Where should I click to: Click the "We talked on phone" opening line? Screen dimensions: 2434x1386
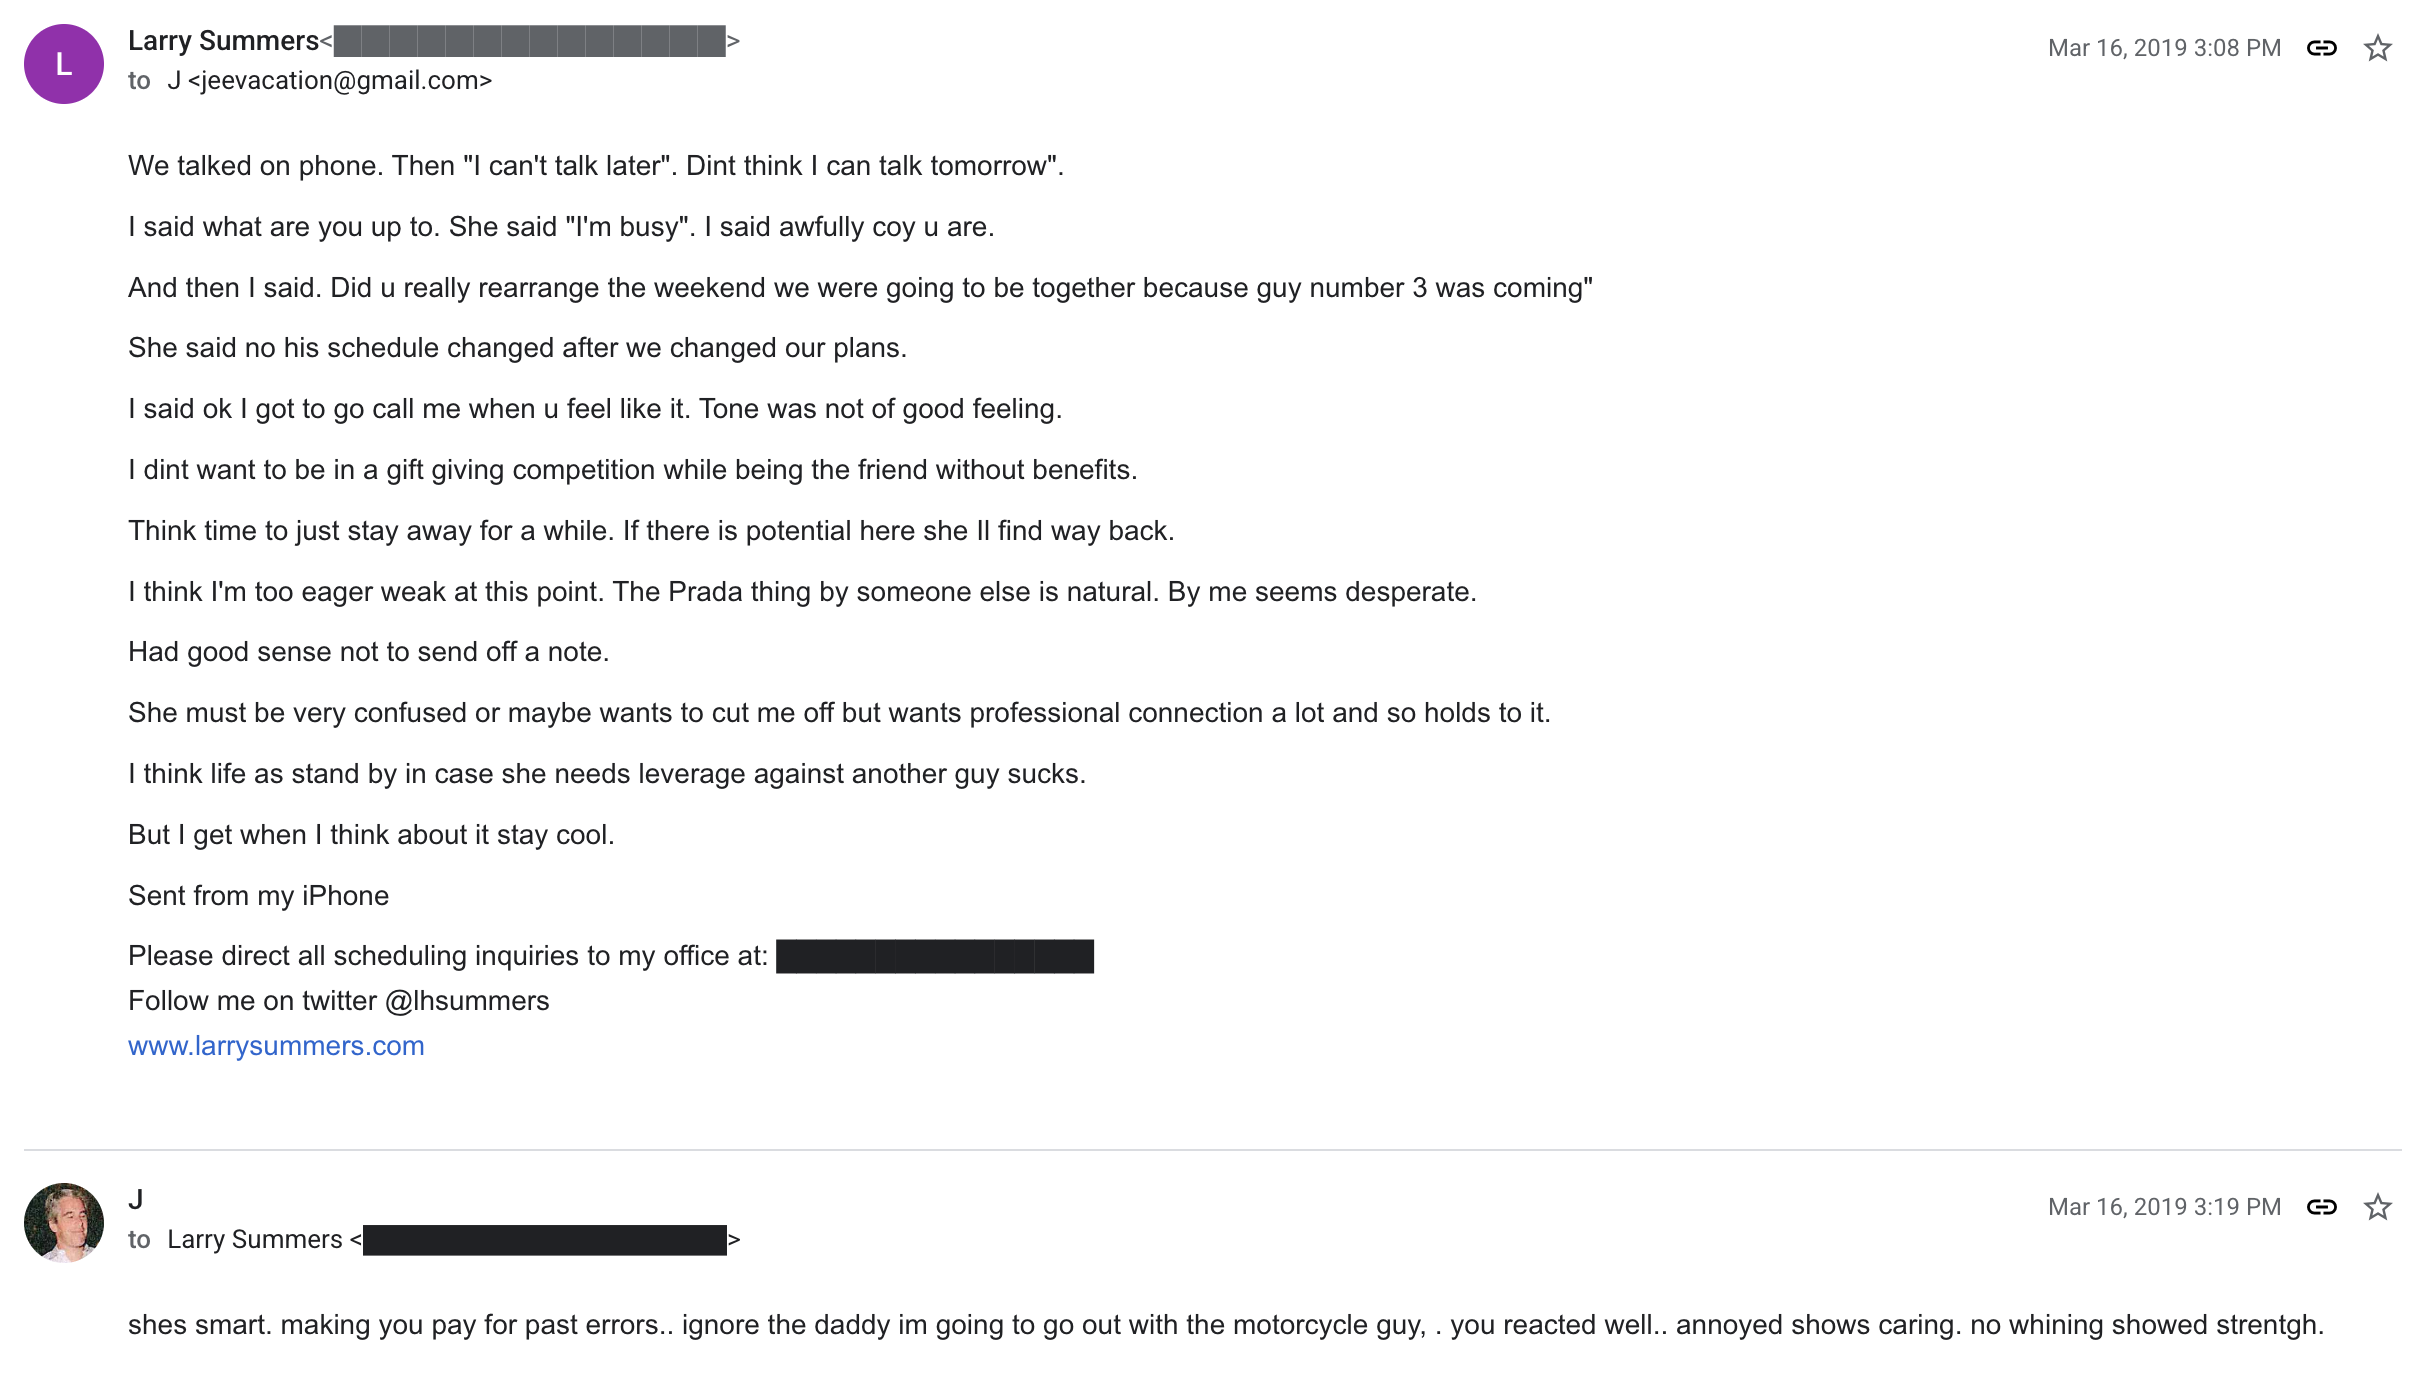click(x=595, y=166)
